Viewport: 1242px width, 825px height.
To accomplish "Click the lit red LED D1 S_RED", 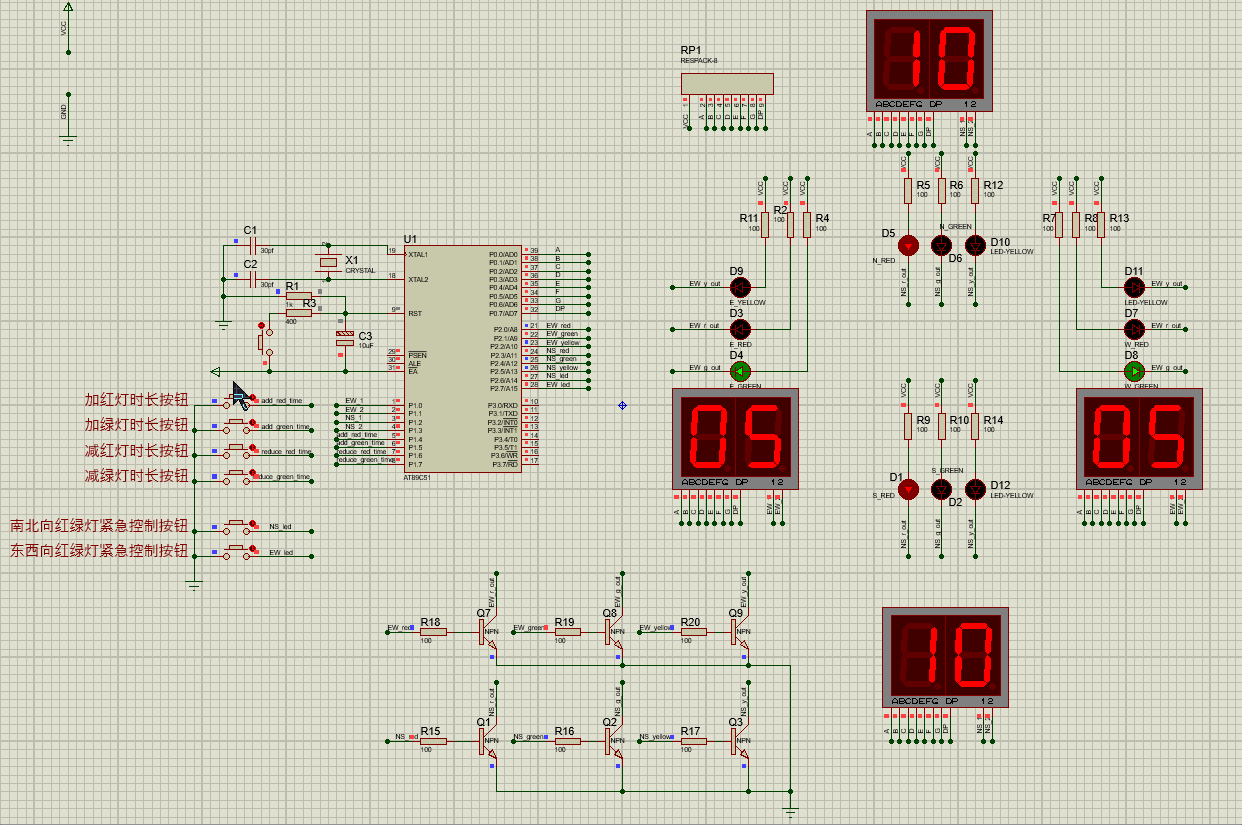I will click(907, 489).
